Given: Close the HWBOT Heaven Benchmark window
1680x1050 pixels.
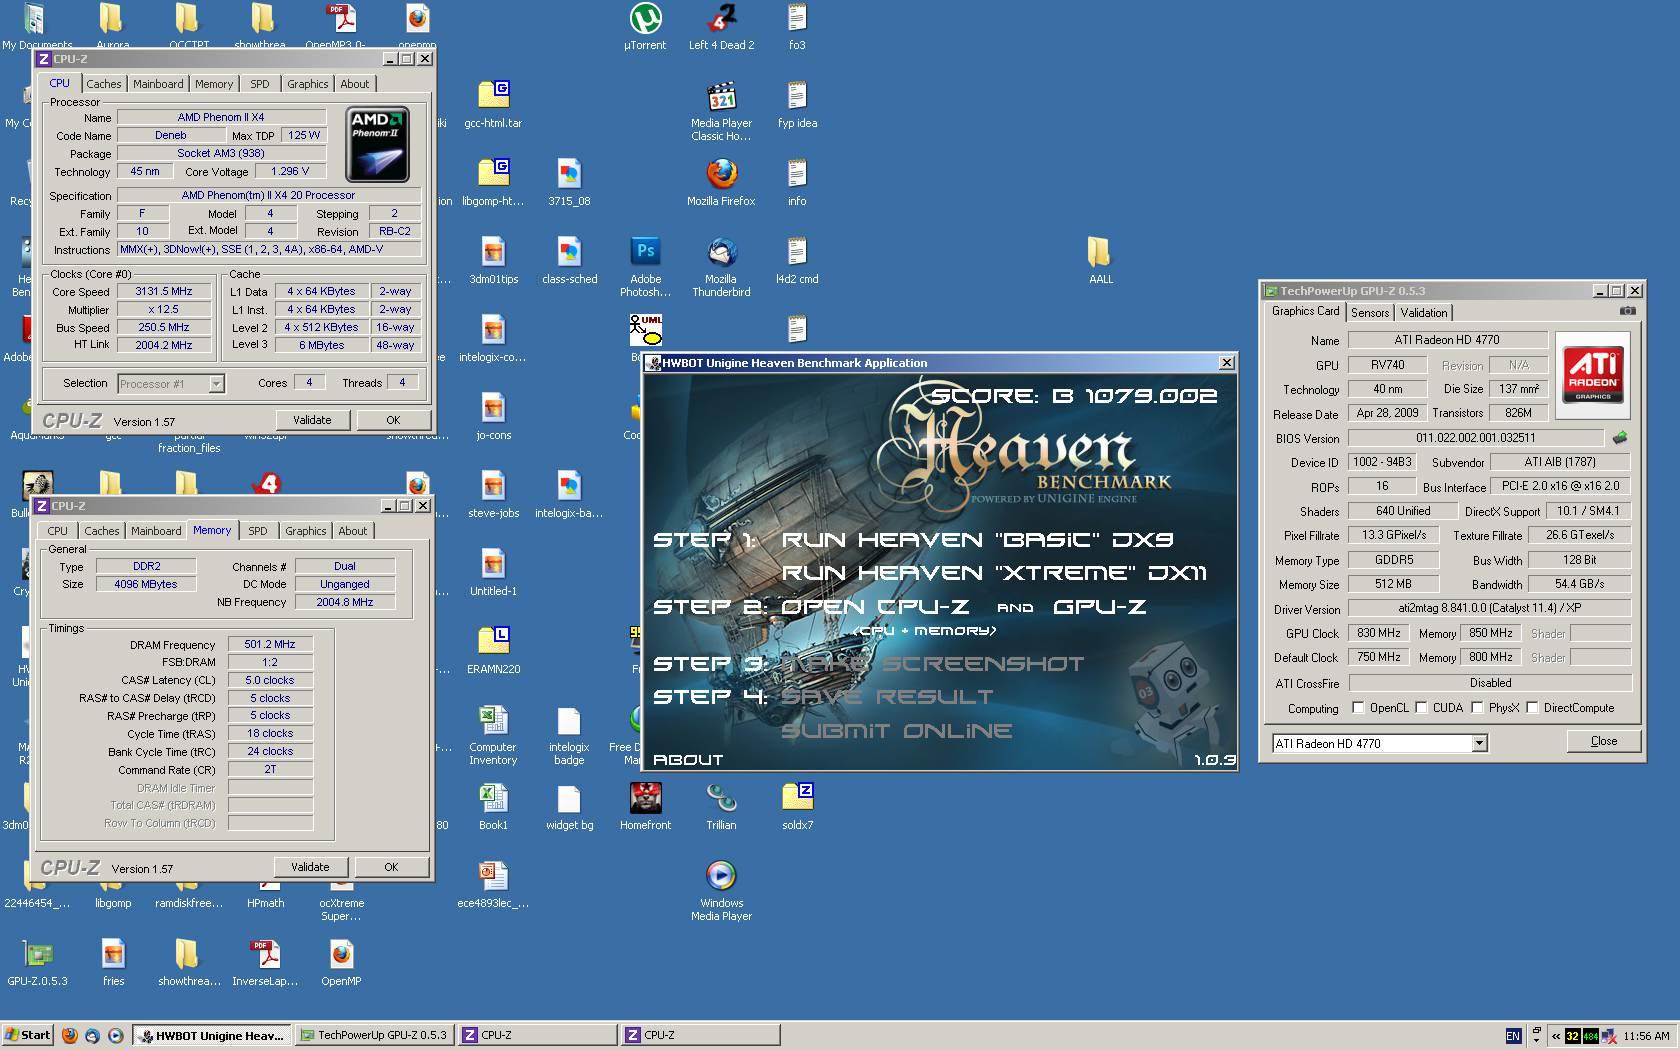Looking at the screenshot, I should coord(1227,363).
